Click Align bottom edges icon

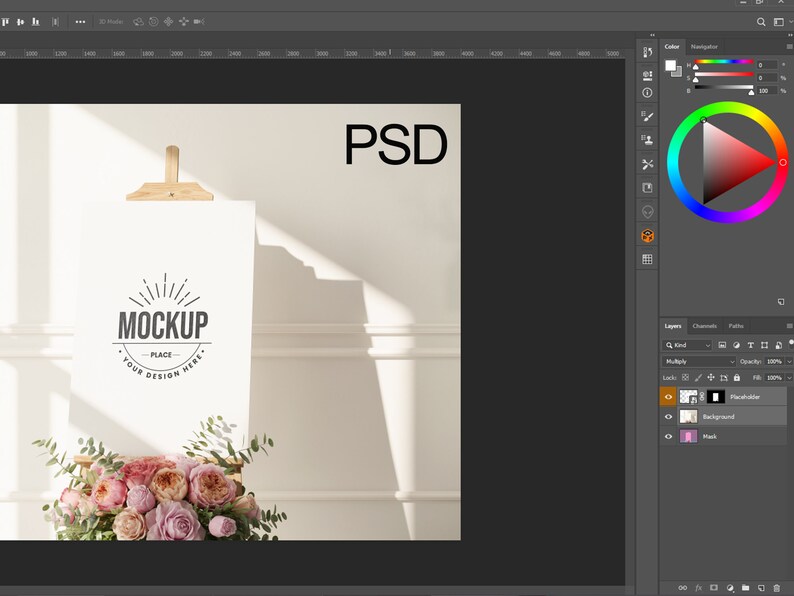(x=35, y=22)
